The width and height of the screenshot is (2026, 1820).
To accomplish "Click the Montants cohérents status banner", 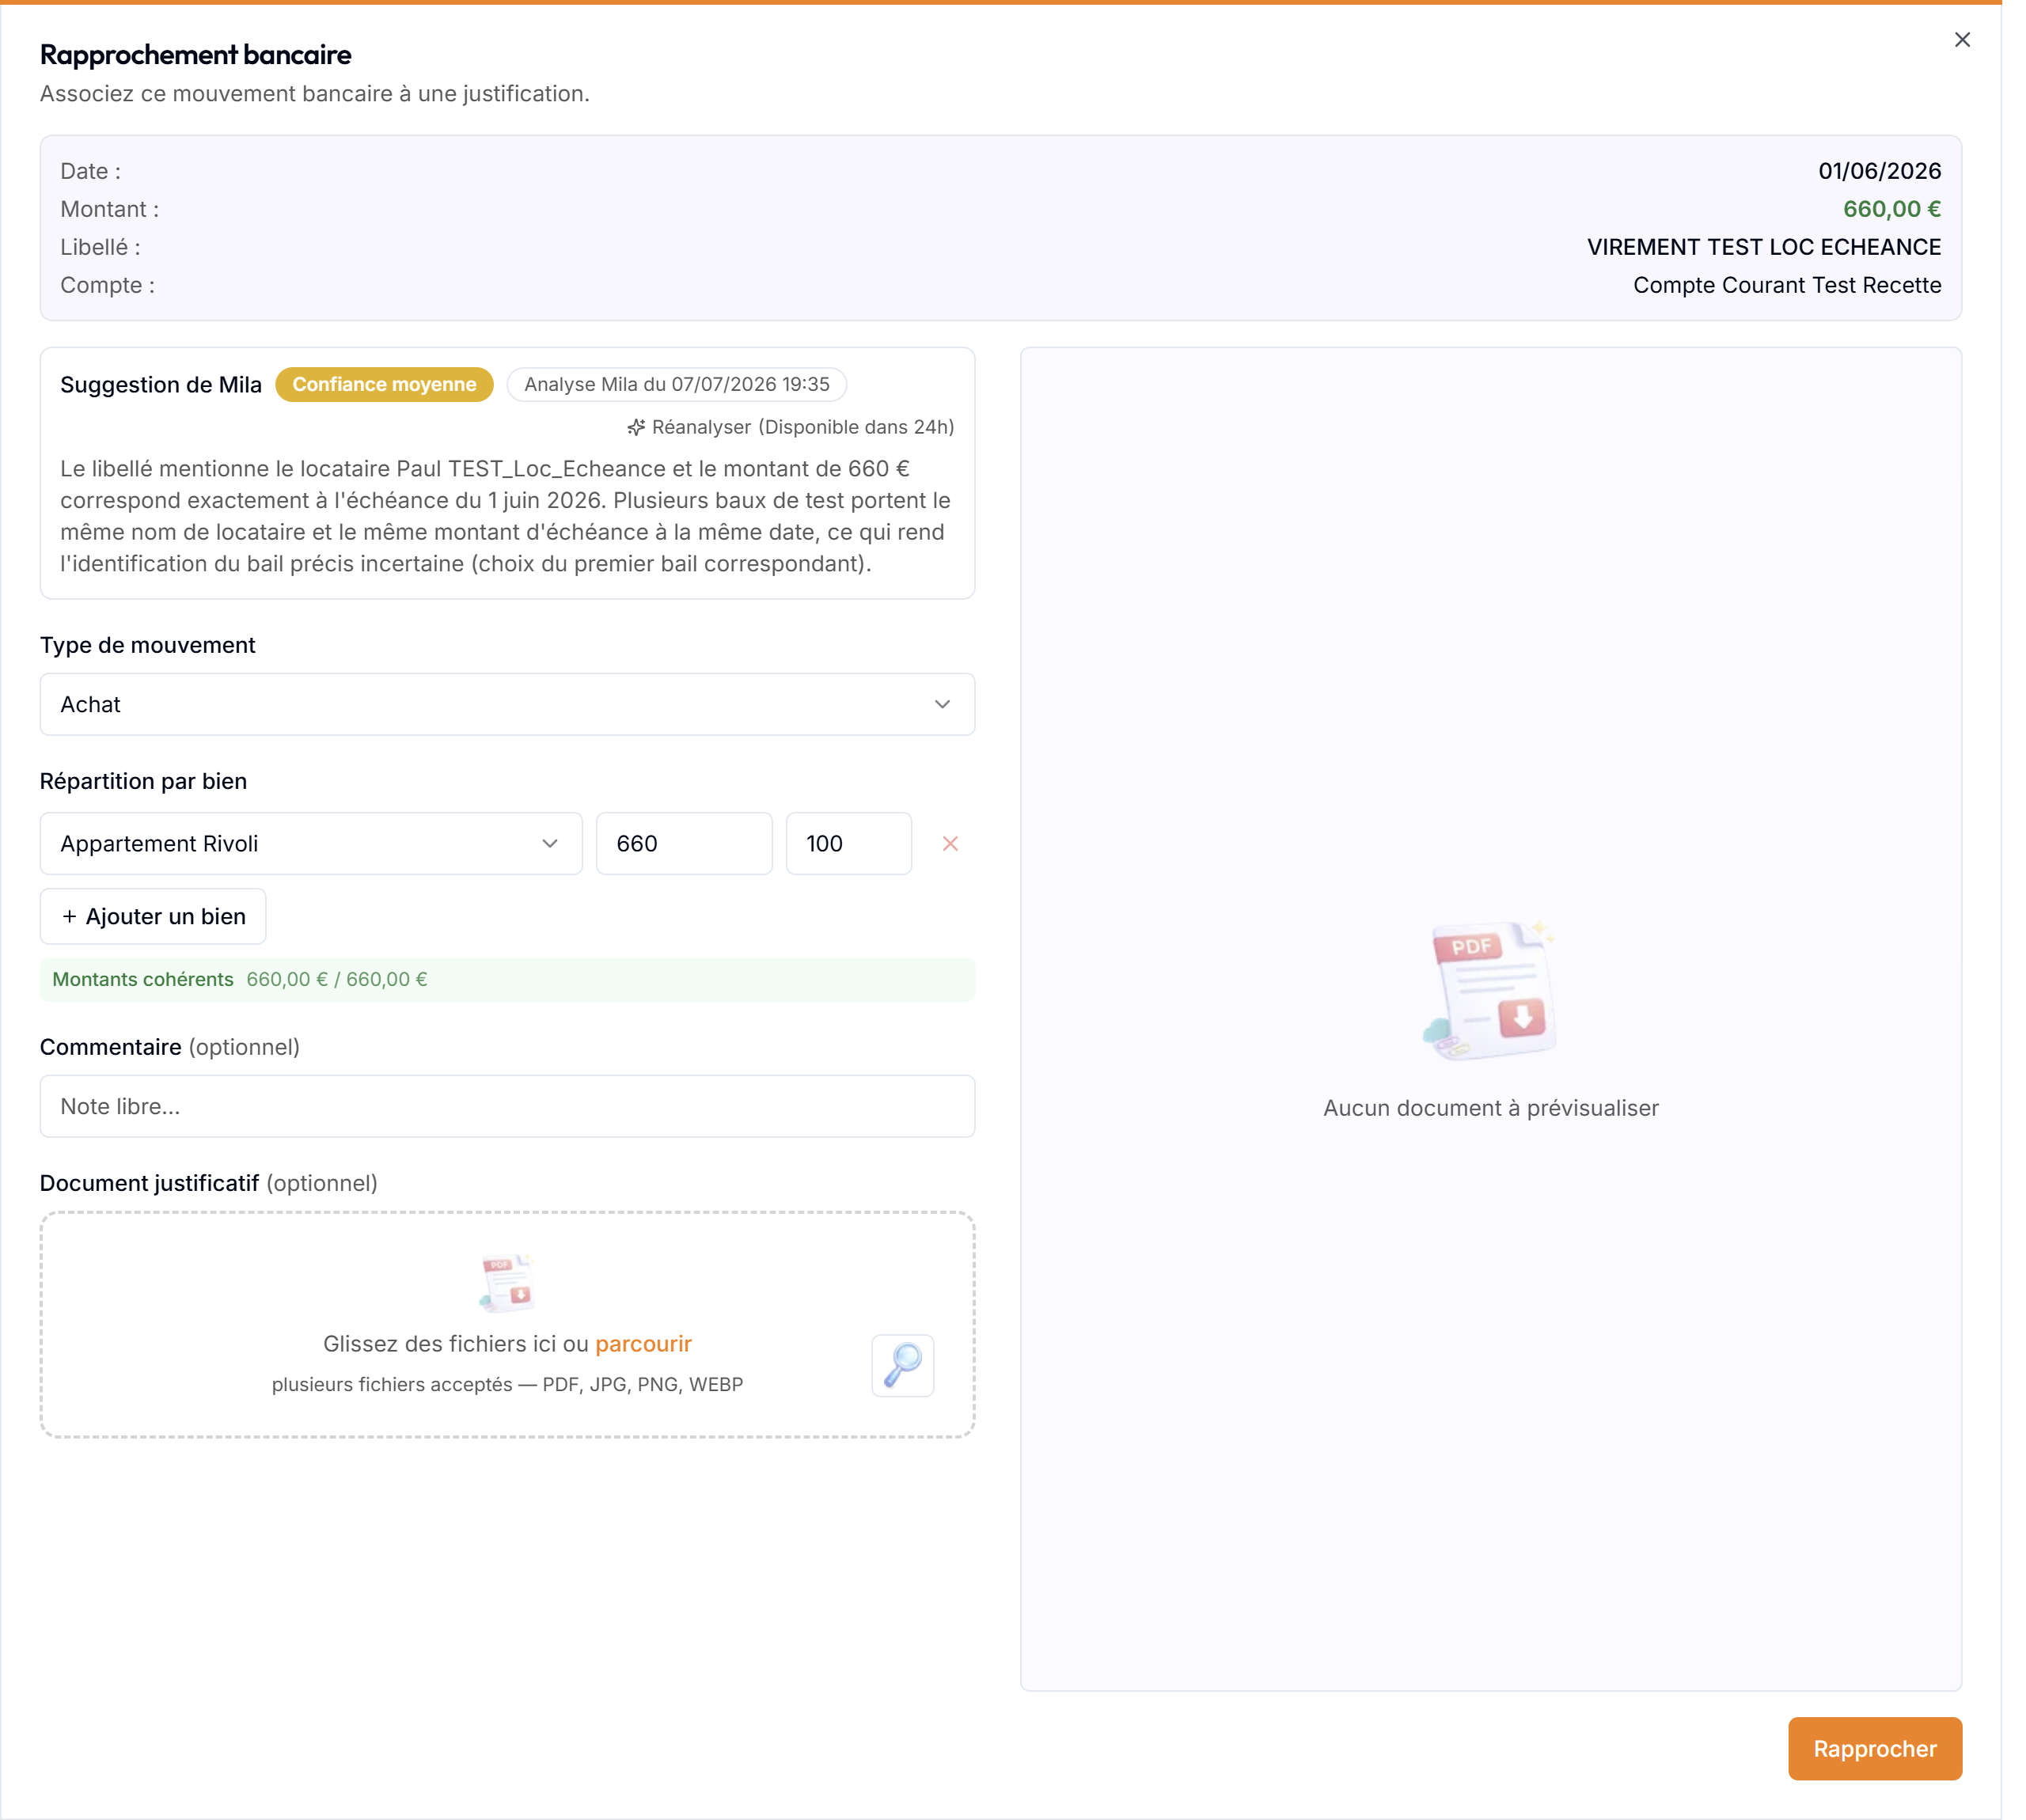I will [507, 980].
